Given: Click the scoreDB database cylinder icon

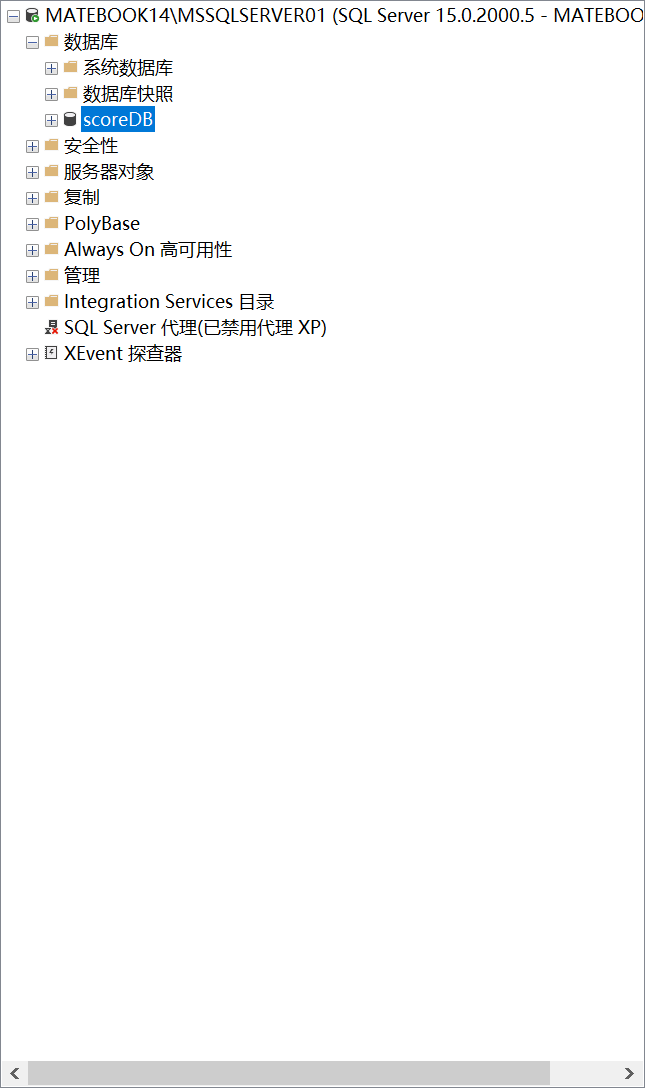Looking at the screenshot, I should tap(70, 119).
